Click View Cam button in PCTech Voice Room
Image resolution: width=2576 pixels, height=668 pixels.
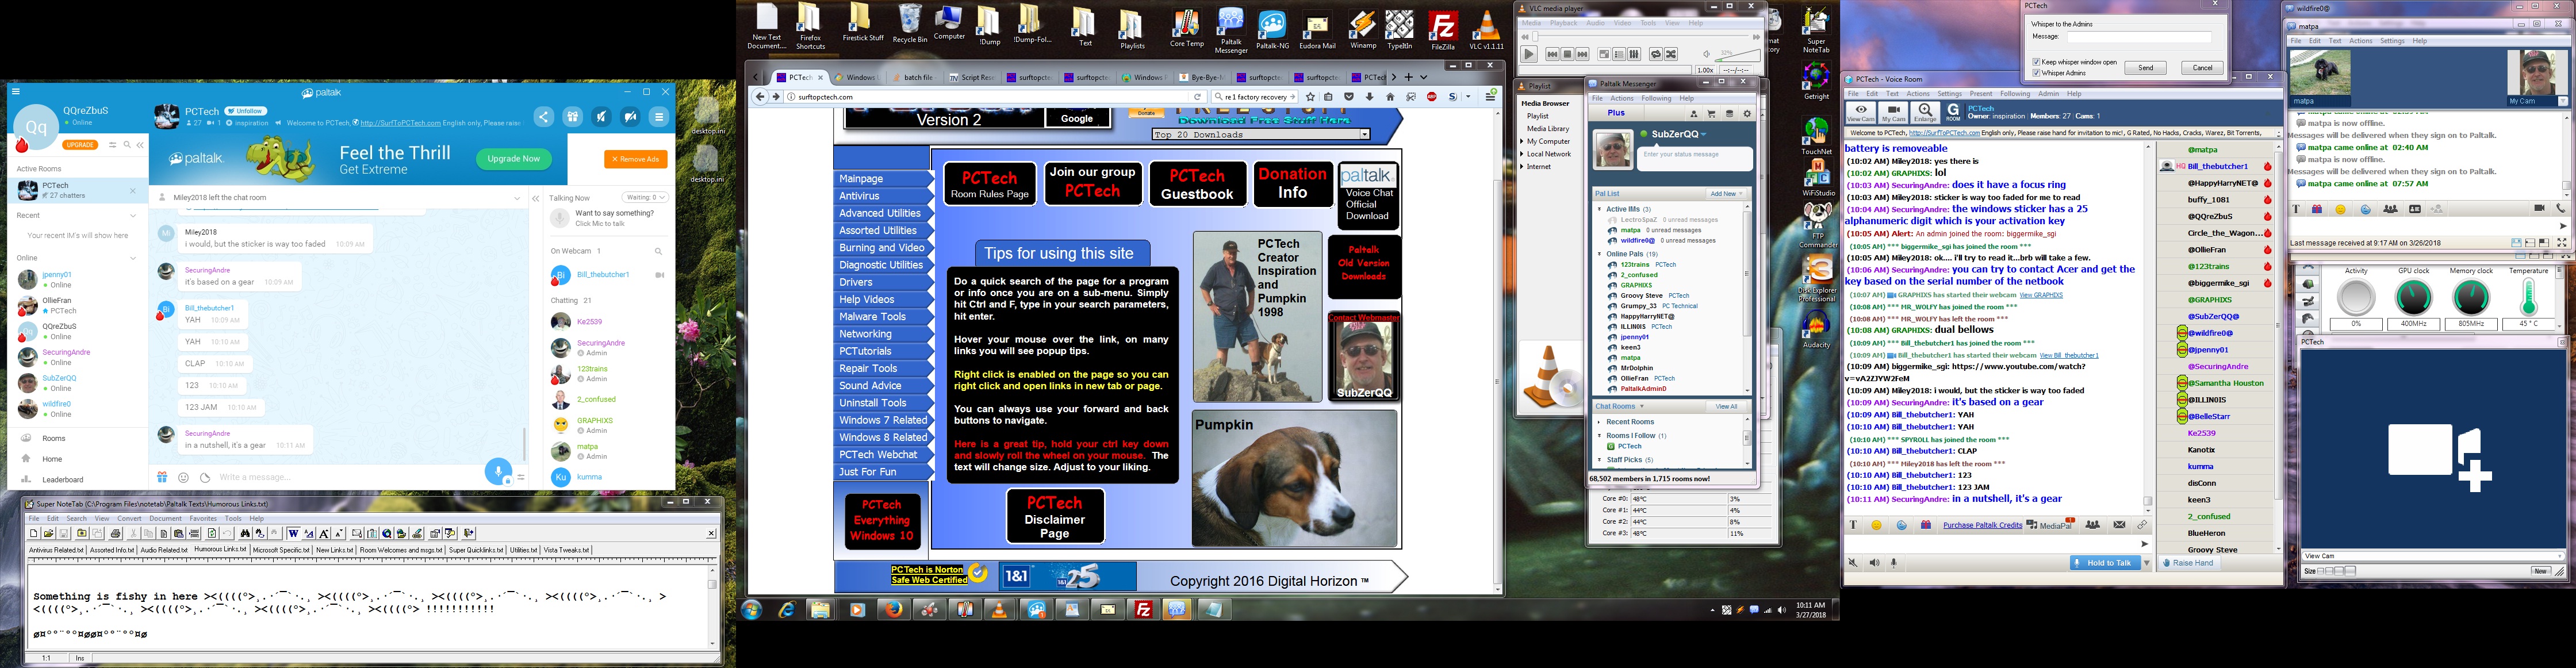tap(1860, 112)
